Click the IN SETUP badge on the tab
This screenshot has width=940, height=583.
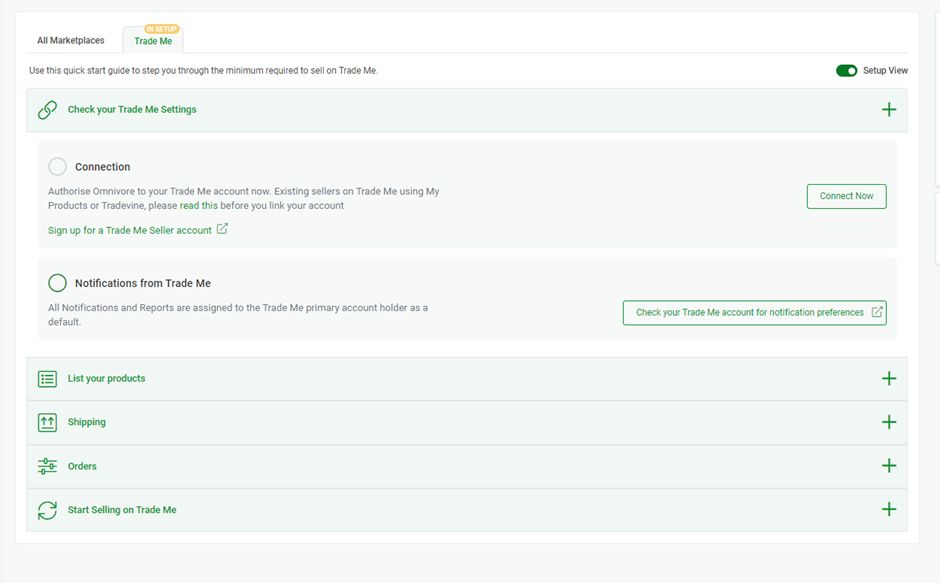click(x=161, y=29)
